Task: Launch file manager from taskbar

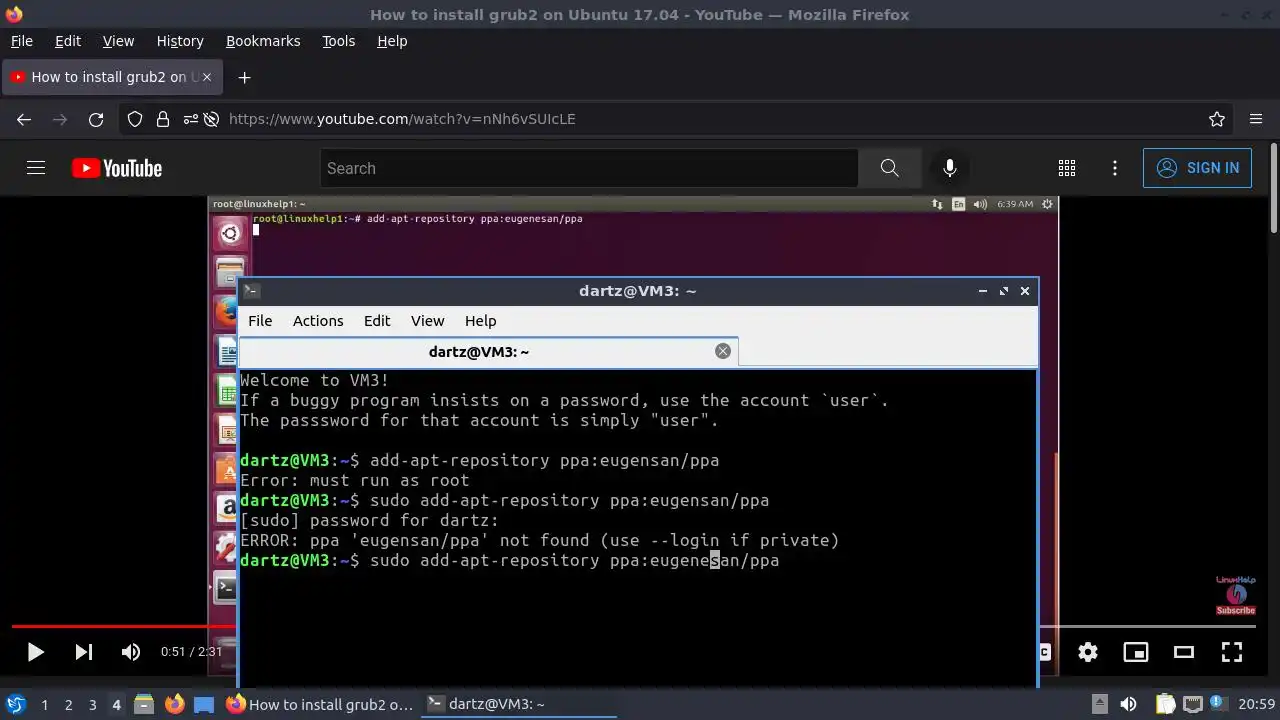Action: 143,704
